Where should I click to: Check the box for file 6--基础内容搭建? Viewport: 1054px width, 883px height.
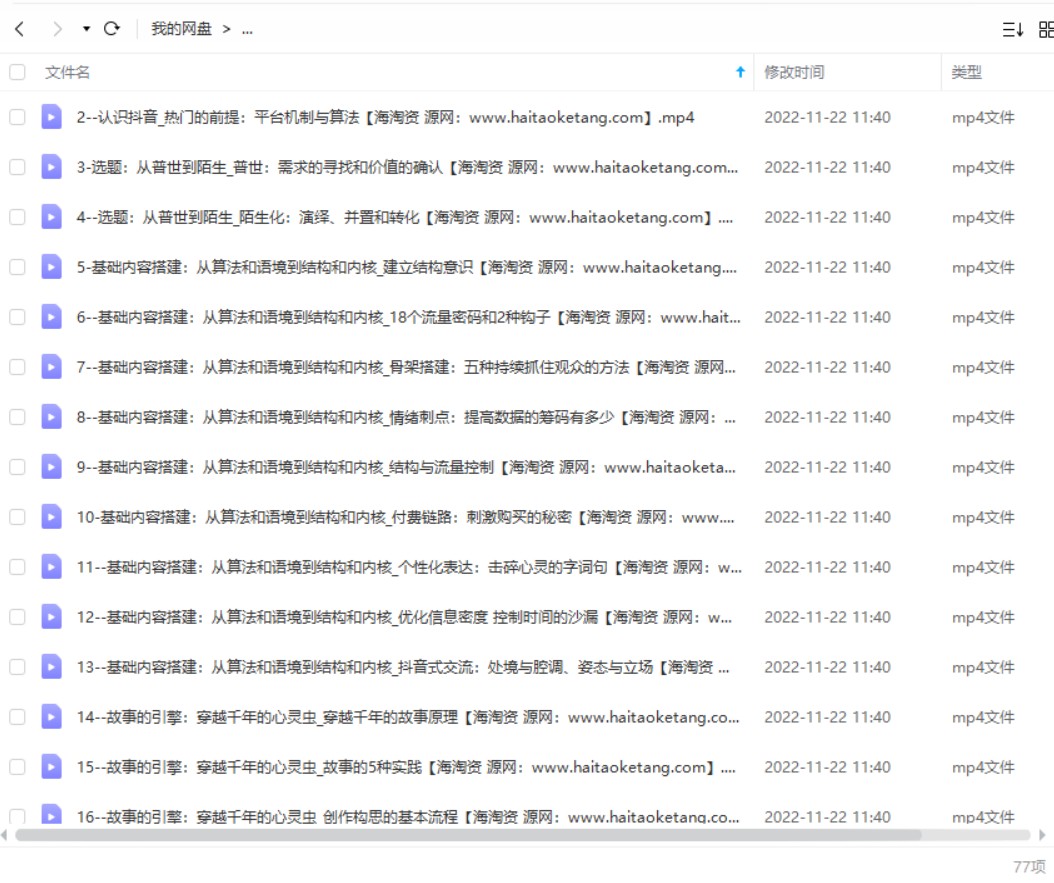(17, 317)
